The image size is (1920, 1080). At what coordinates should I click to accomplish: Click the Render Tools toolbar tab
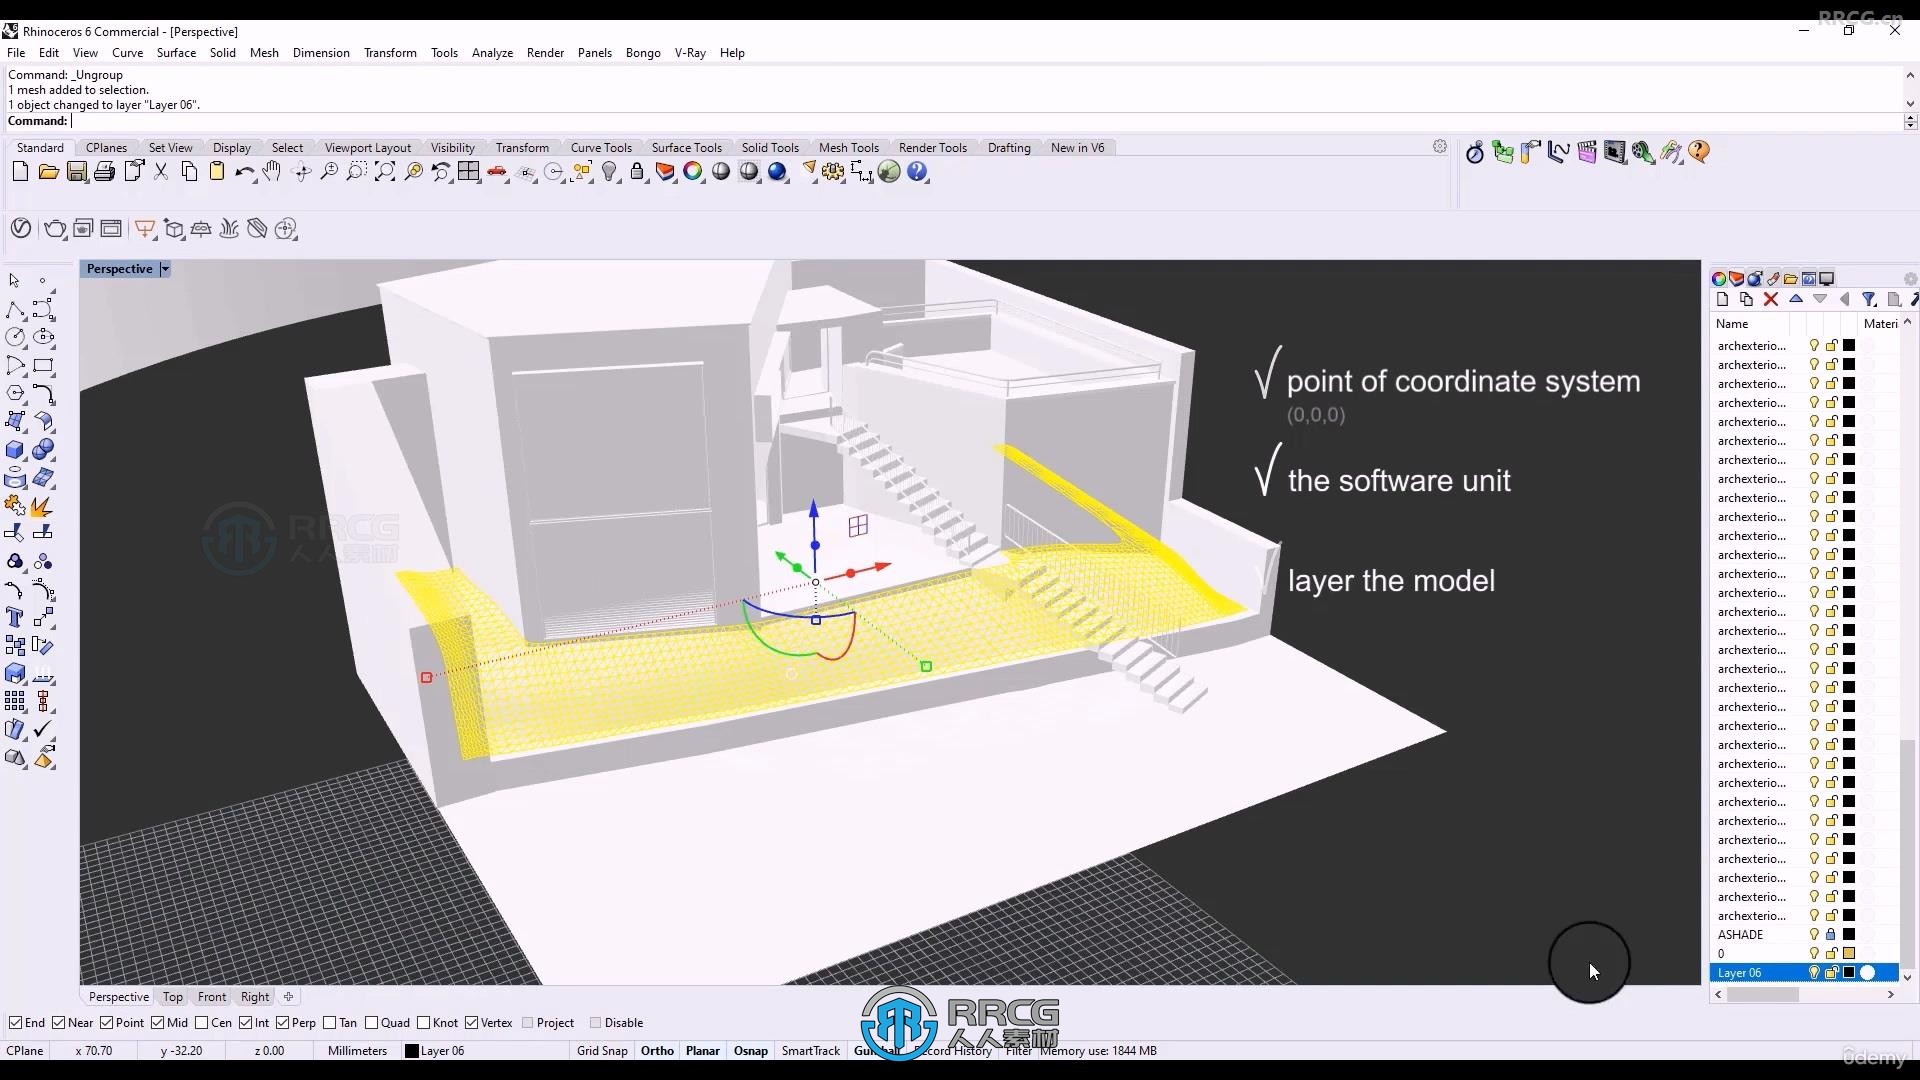pos(932,146)
